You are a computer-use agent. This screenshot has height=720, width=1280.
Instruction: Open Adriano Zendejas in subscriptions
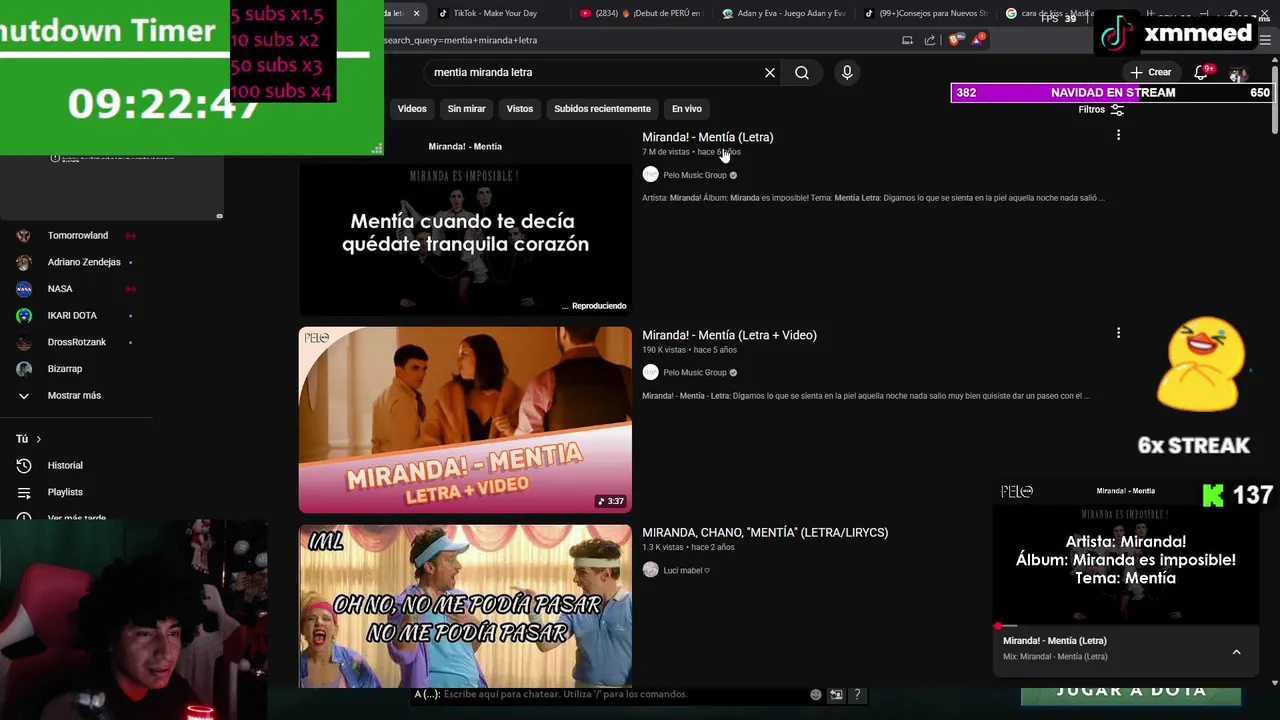[84, 262]
